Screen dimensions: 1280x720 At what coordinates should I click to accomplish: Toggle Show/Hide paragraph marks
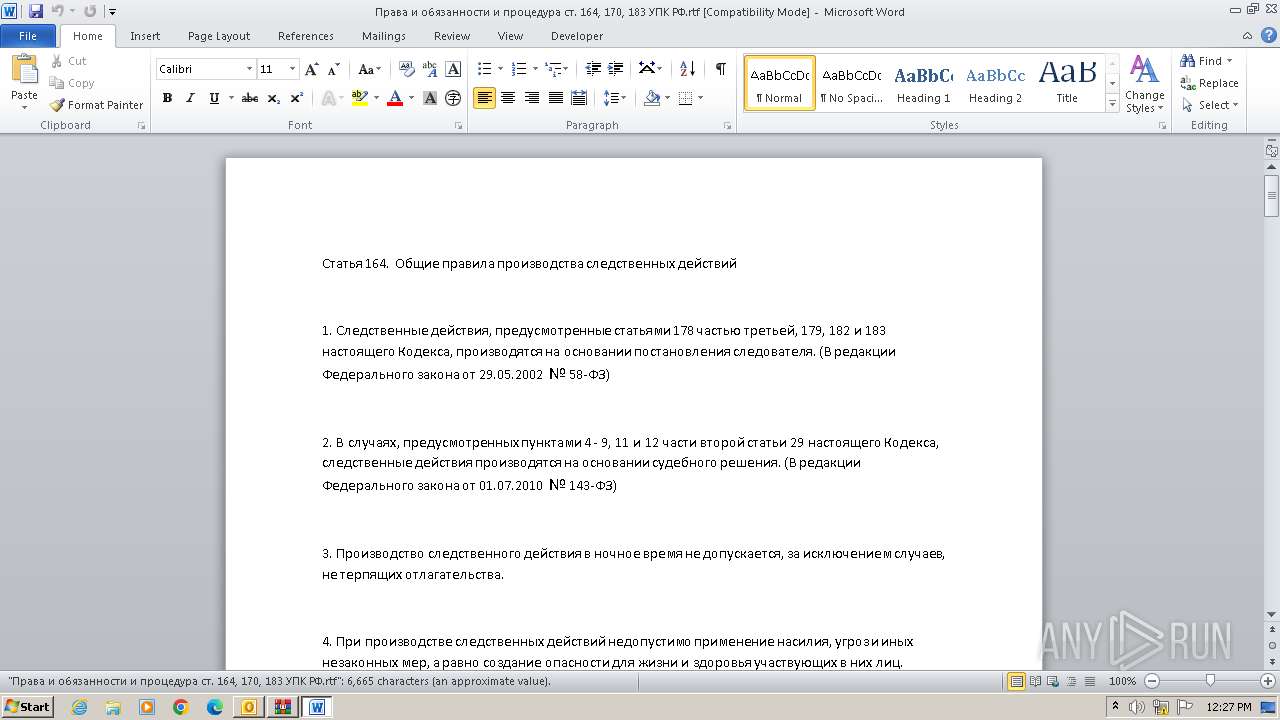[x=720, y=69]
